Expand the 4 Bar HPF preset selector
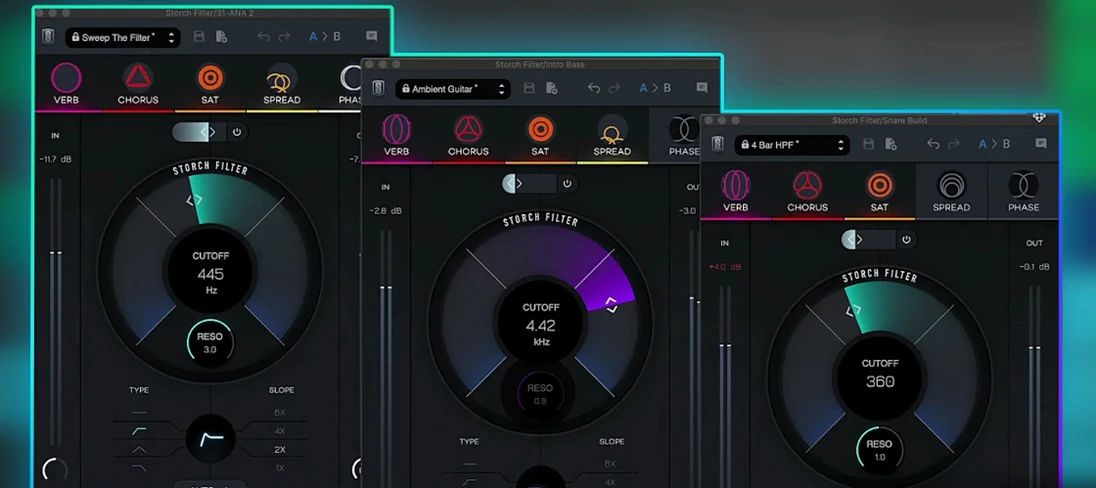This screenshot has height=488, width=1096. coord(792,145)
